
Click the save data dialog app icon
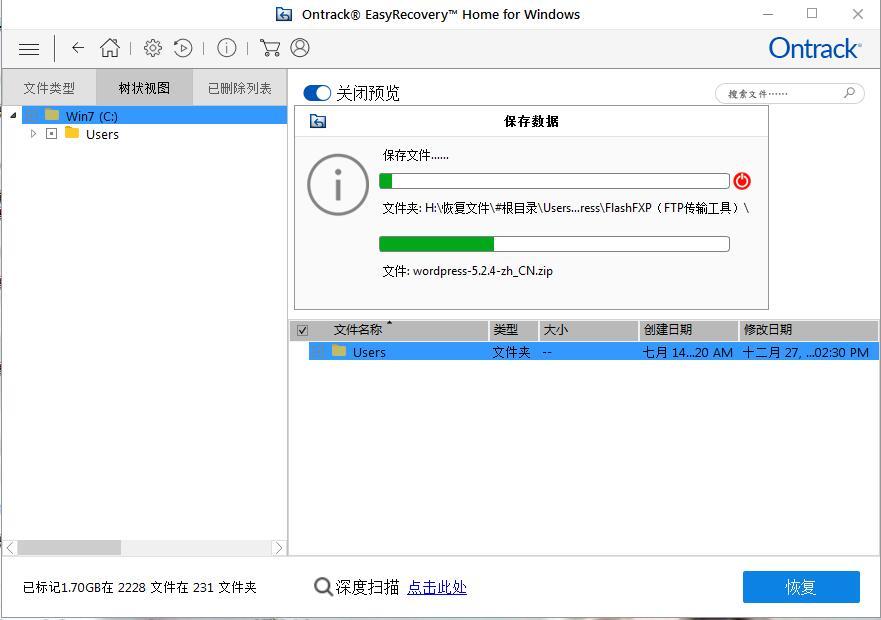pyautogui.click(x=318, y=121)
